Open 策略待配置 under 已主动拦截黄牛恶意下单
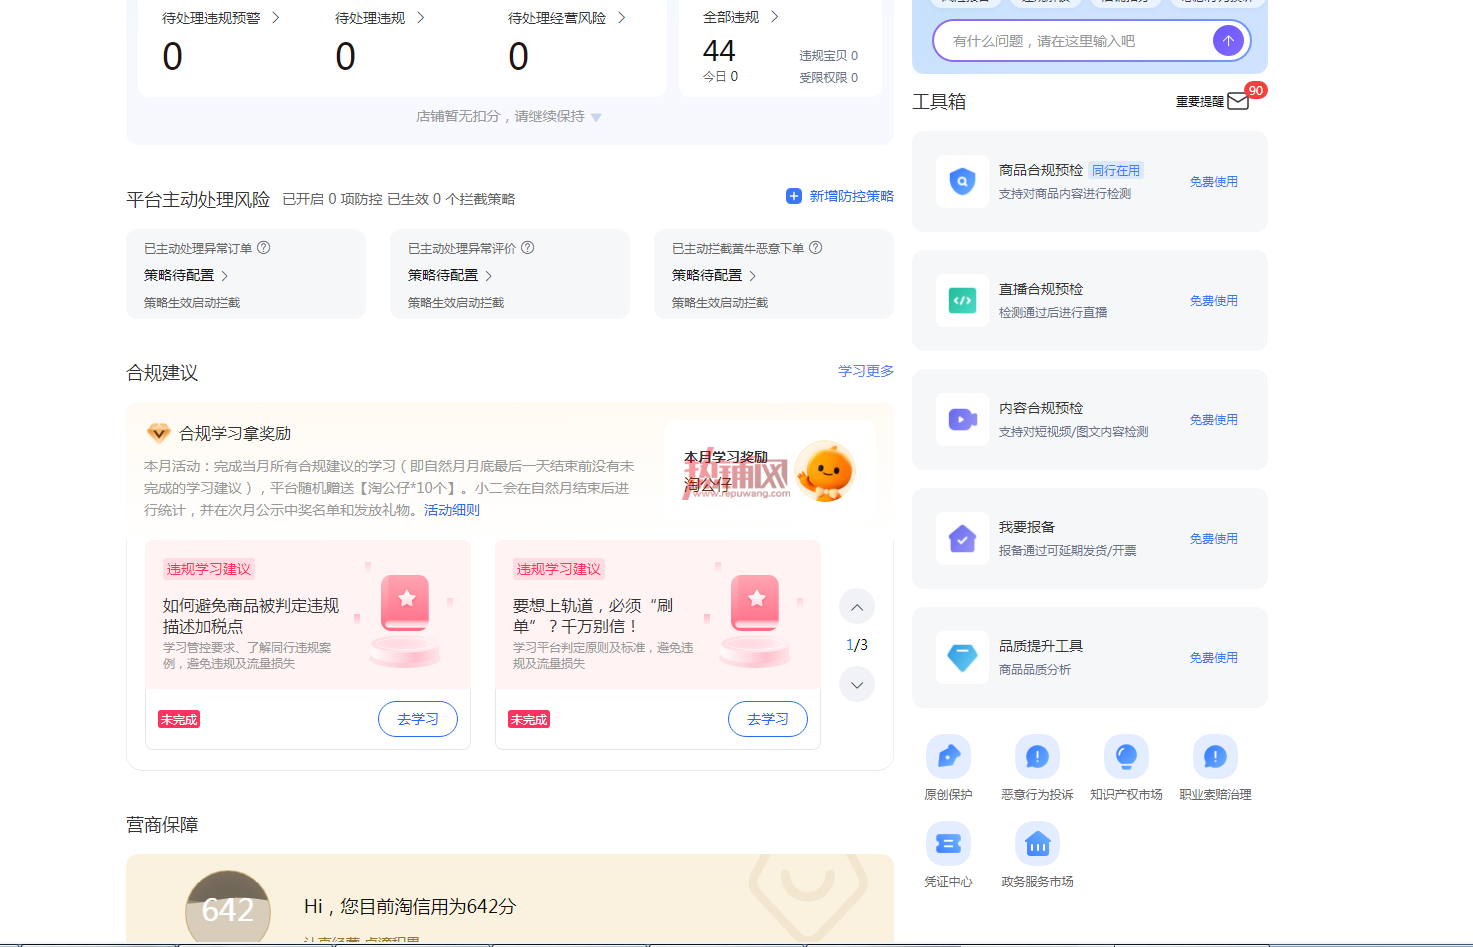This screenshot has height=947, width=1473. (714, 275)
